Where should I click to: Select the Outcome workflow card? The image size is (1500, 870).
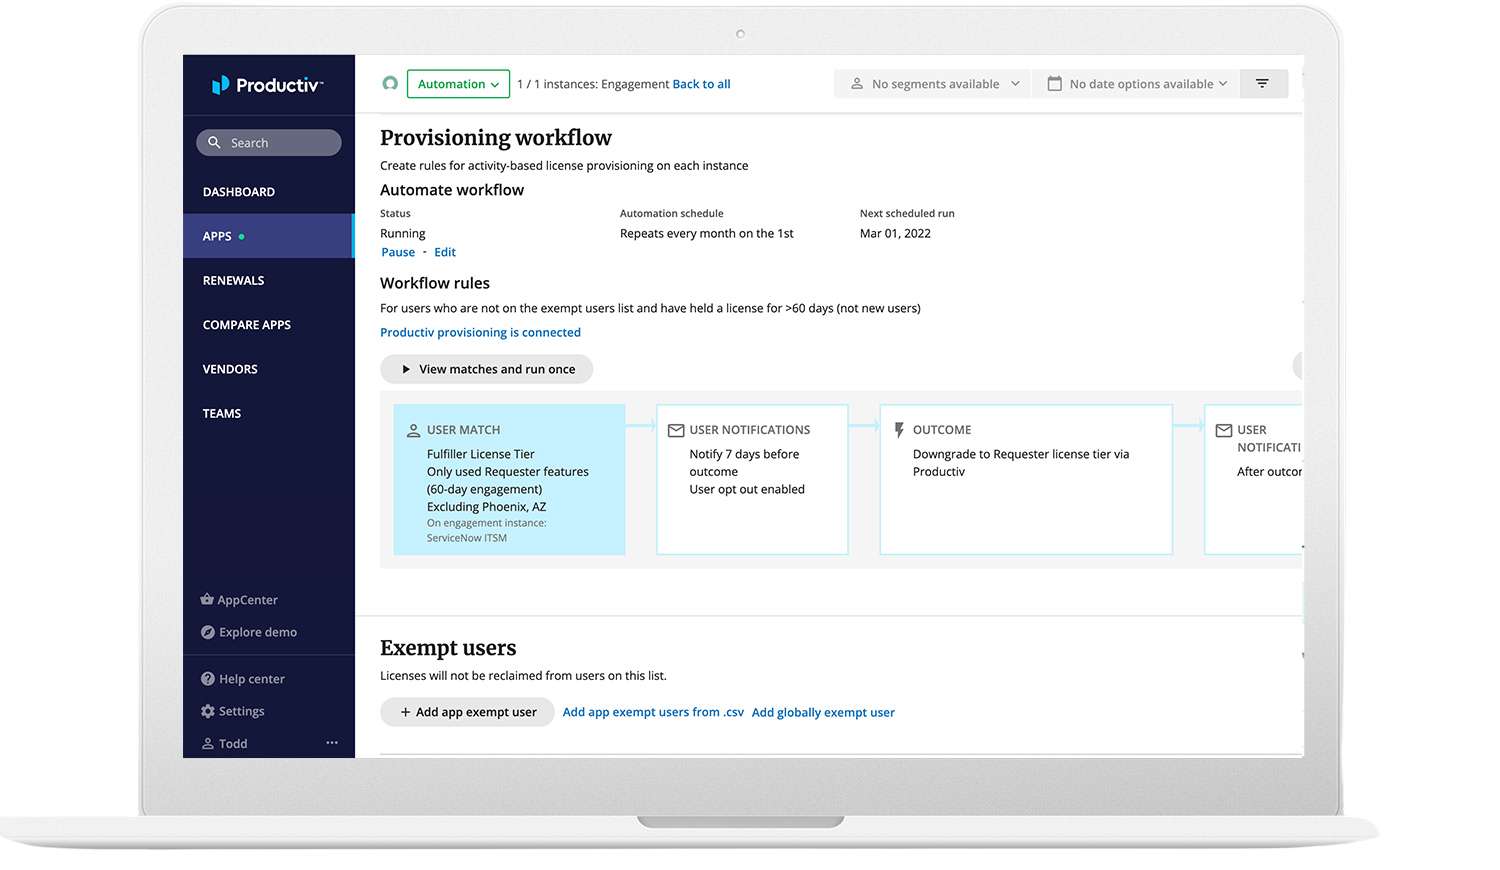tap(1026, 480)
